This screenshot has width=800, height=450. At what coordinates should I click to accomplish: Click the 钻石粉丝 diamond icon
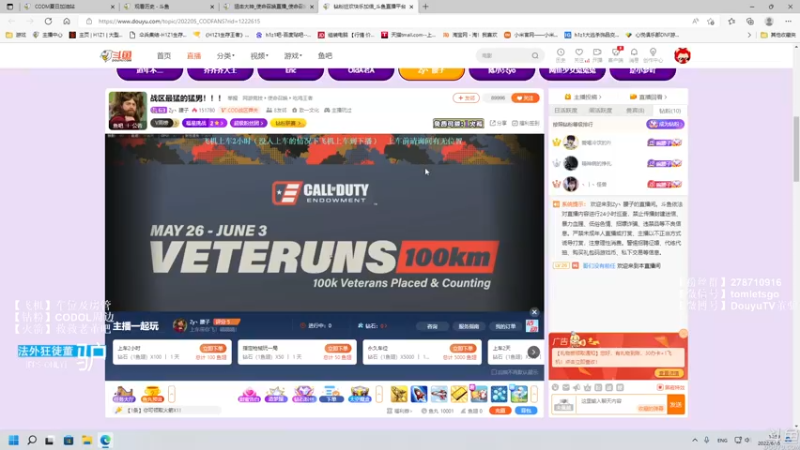[x=304, y=394]
